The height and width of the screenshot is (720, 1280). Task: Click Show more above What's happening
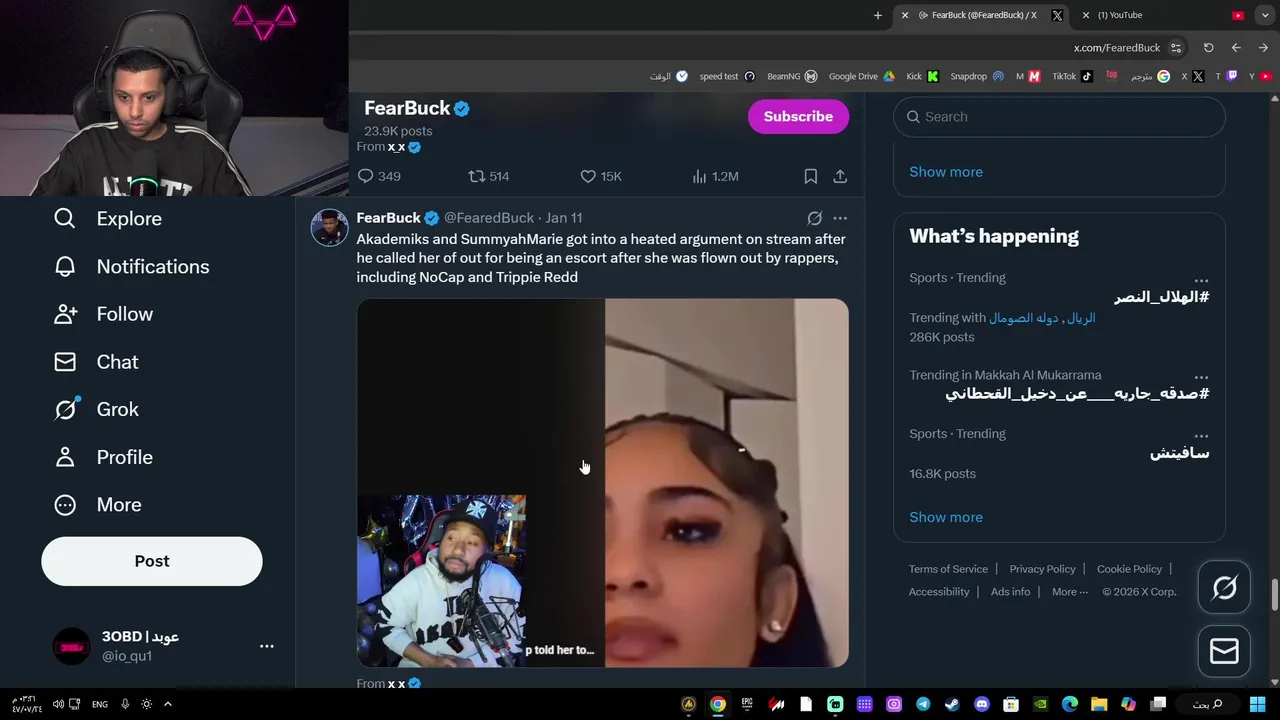click(946, 172)
